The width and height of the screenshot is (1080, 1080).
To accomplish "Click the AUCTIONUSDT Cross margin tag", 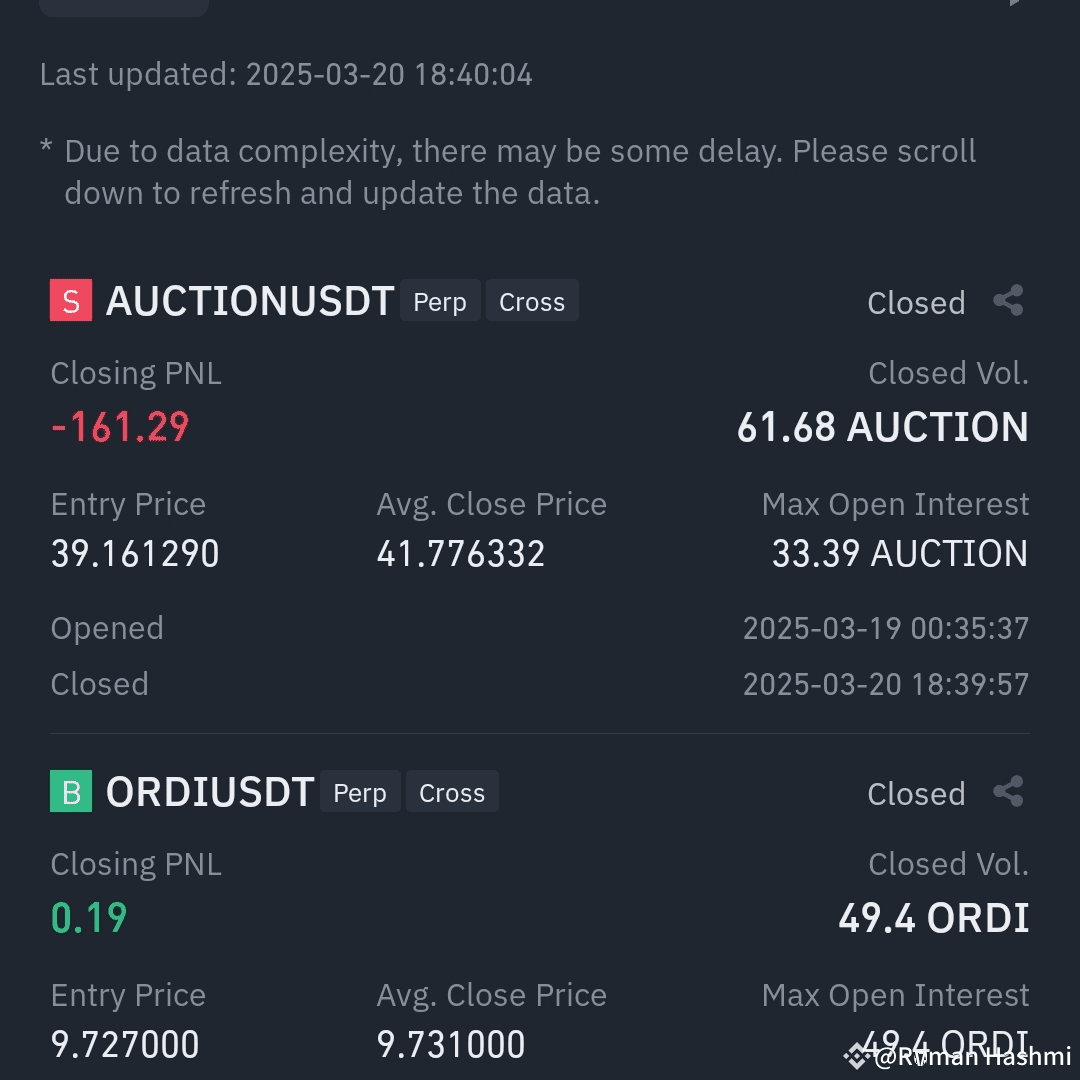I will click(x=532, y=300).
